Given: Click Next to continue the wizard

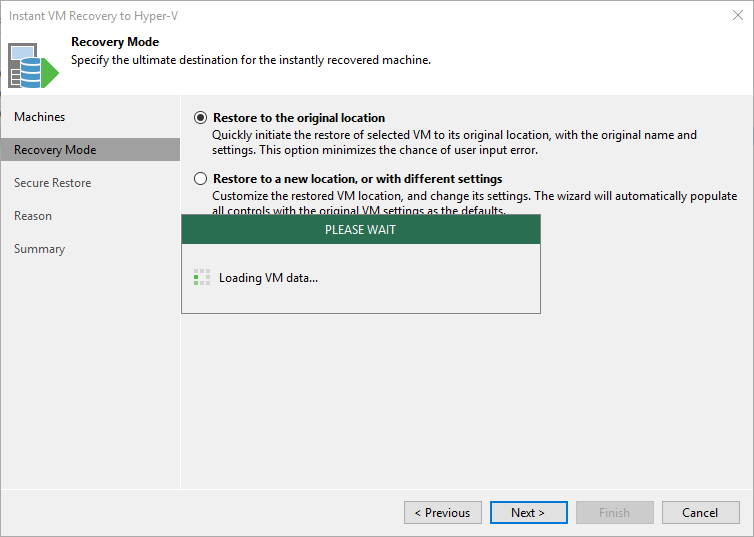Looking at the screenshot, I should pos(528,512).
